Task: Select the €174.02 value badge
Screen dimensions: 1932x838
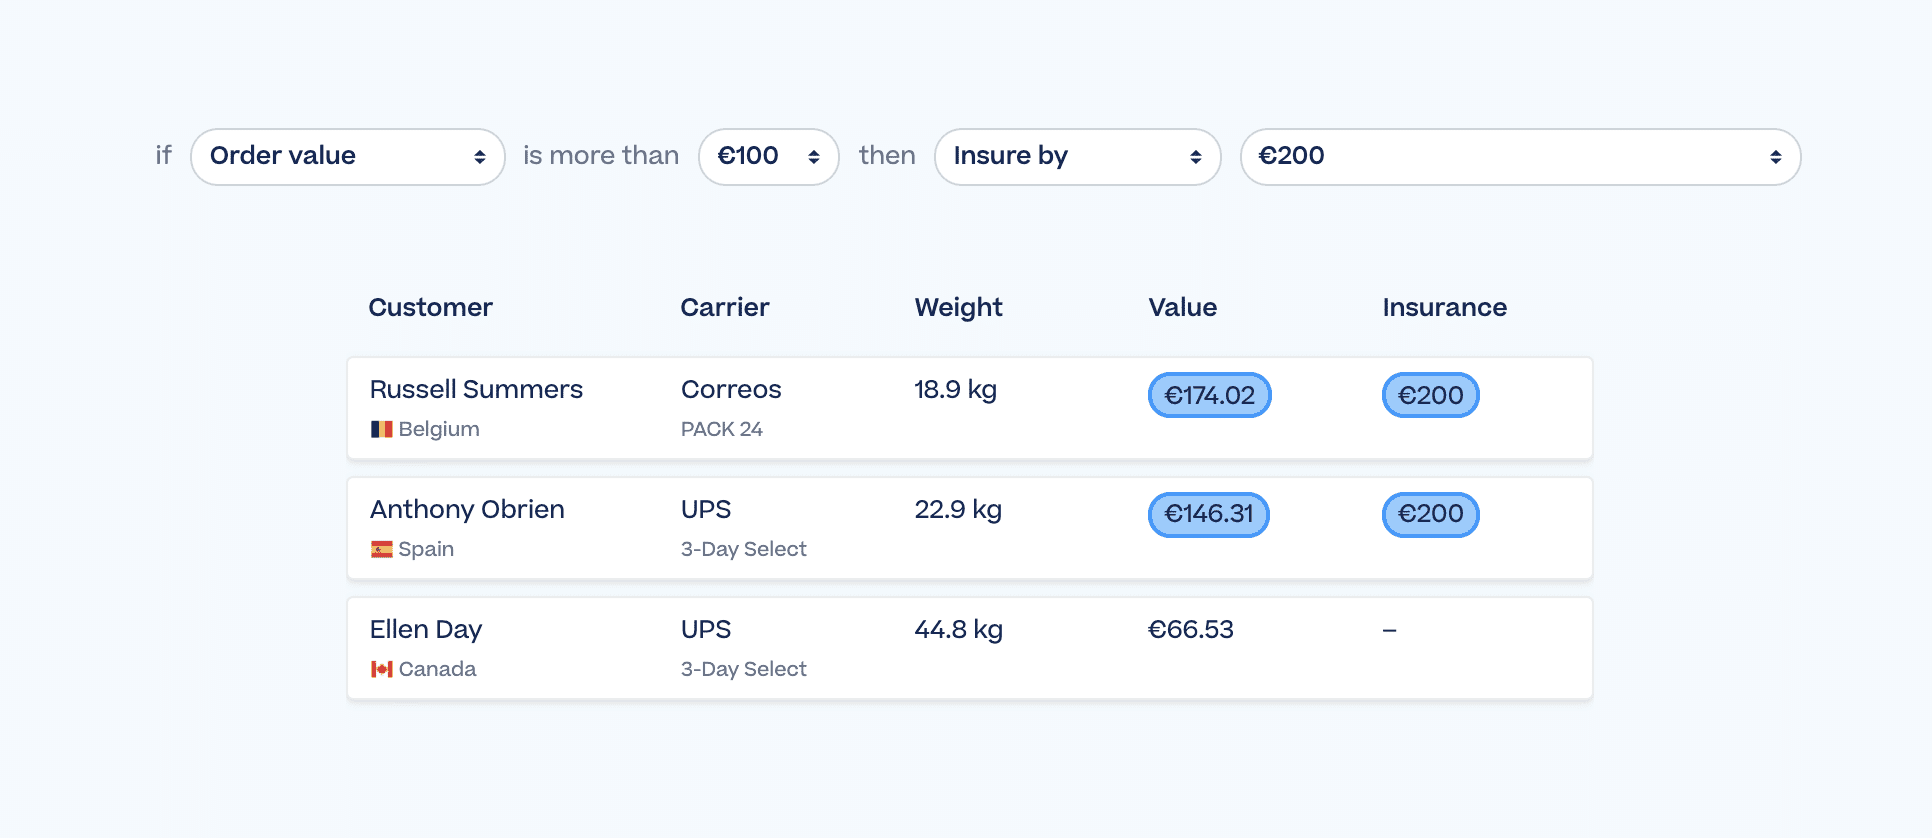Action: pos(1209,395)
